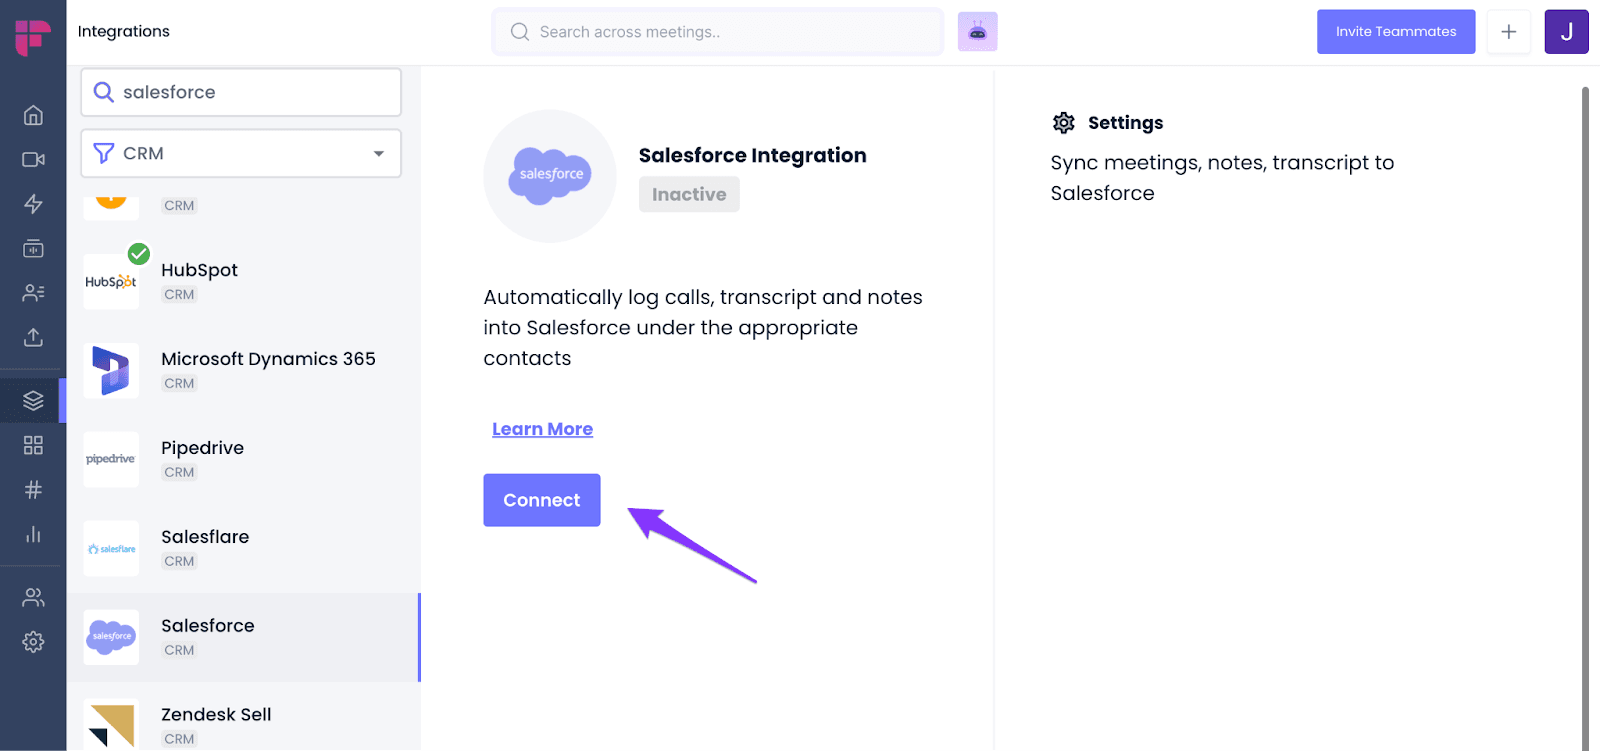Open the Learn More link

542,429
